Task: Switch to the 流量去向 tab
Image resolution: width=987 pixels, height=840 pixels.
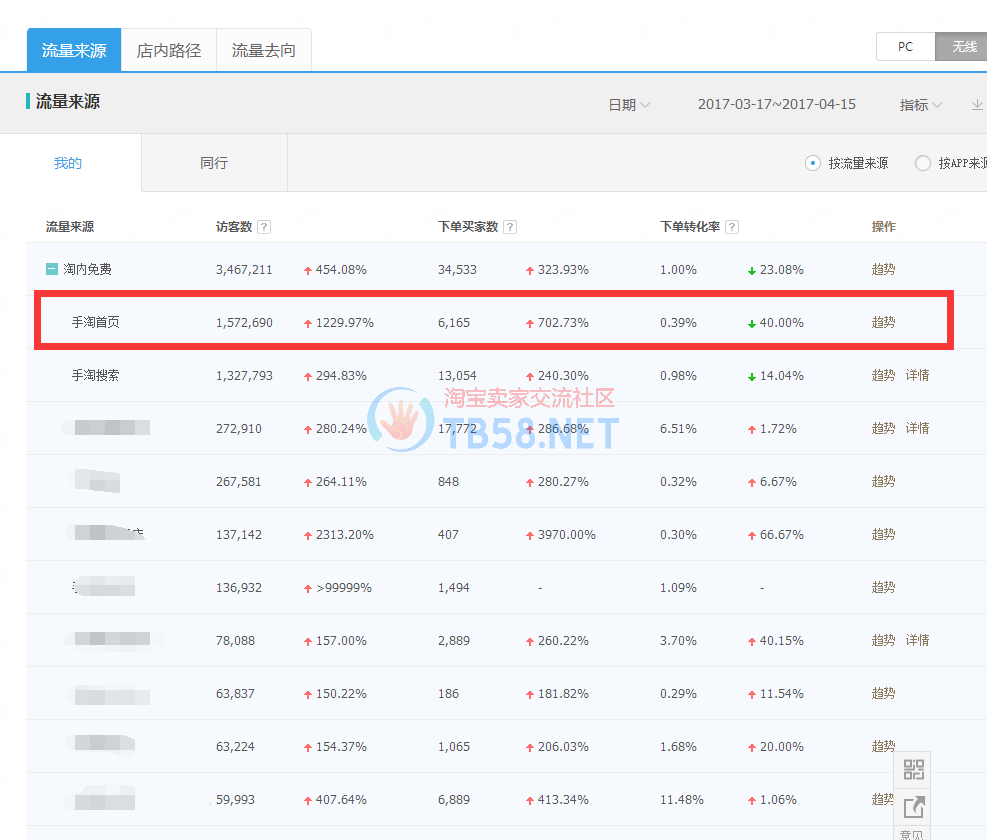Action: tap(263, 50)
